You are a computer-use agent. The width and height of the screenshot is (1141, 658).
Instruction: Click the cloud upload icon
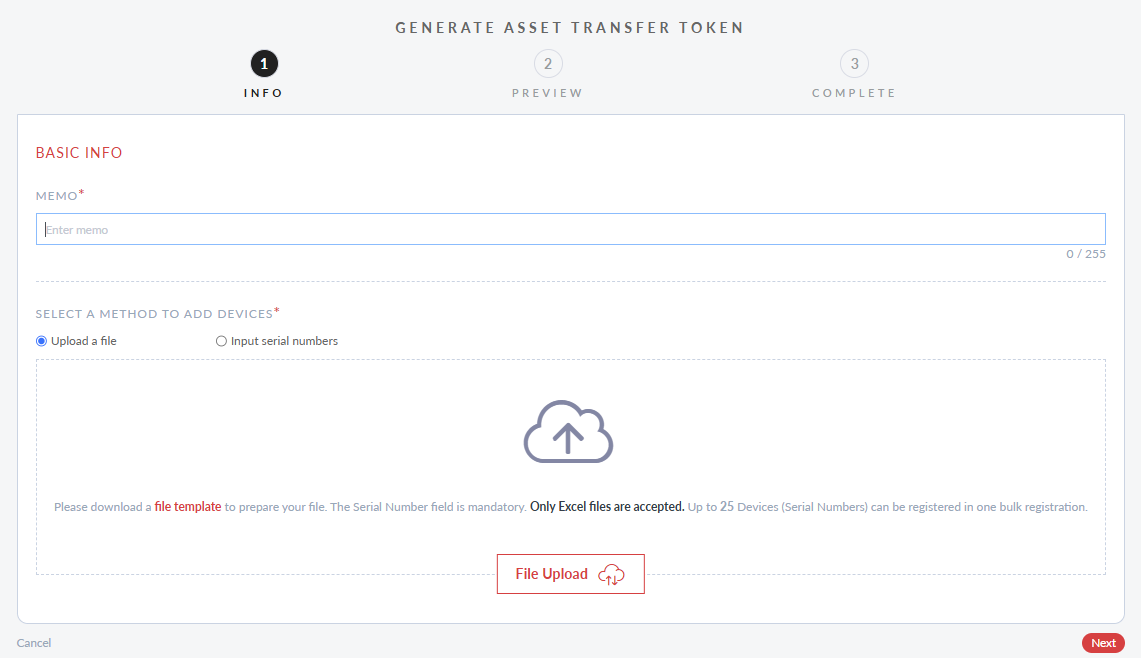567,431
